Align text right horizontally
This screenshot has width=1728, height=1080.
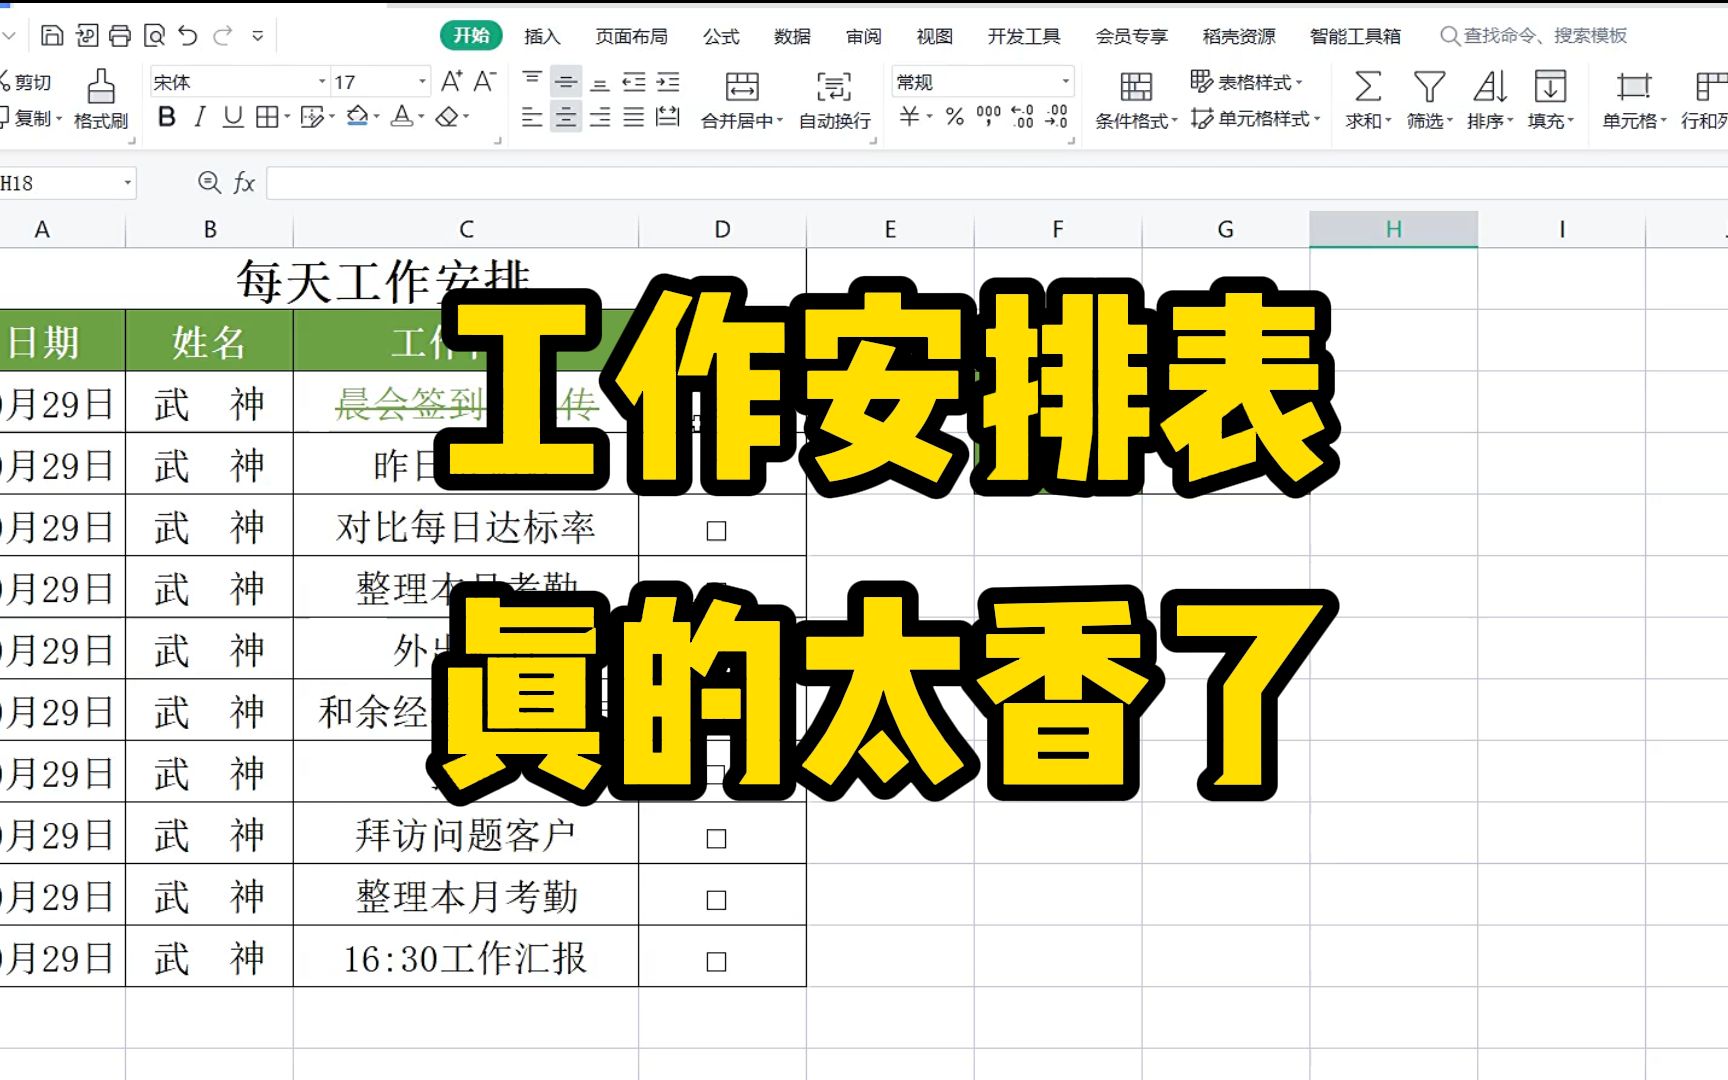tap(600, 117)
